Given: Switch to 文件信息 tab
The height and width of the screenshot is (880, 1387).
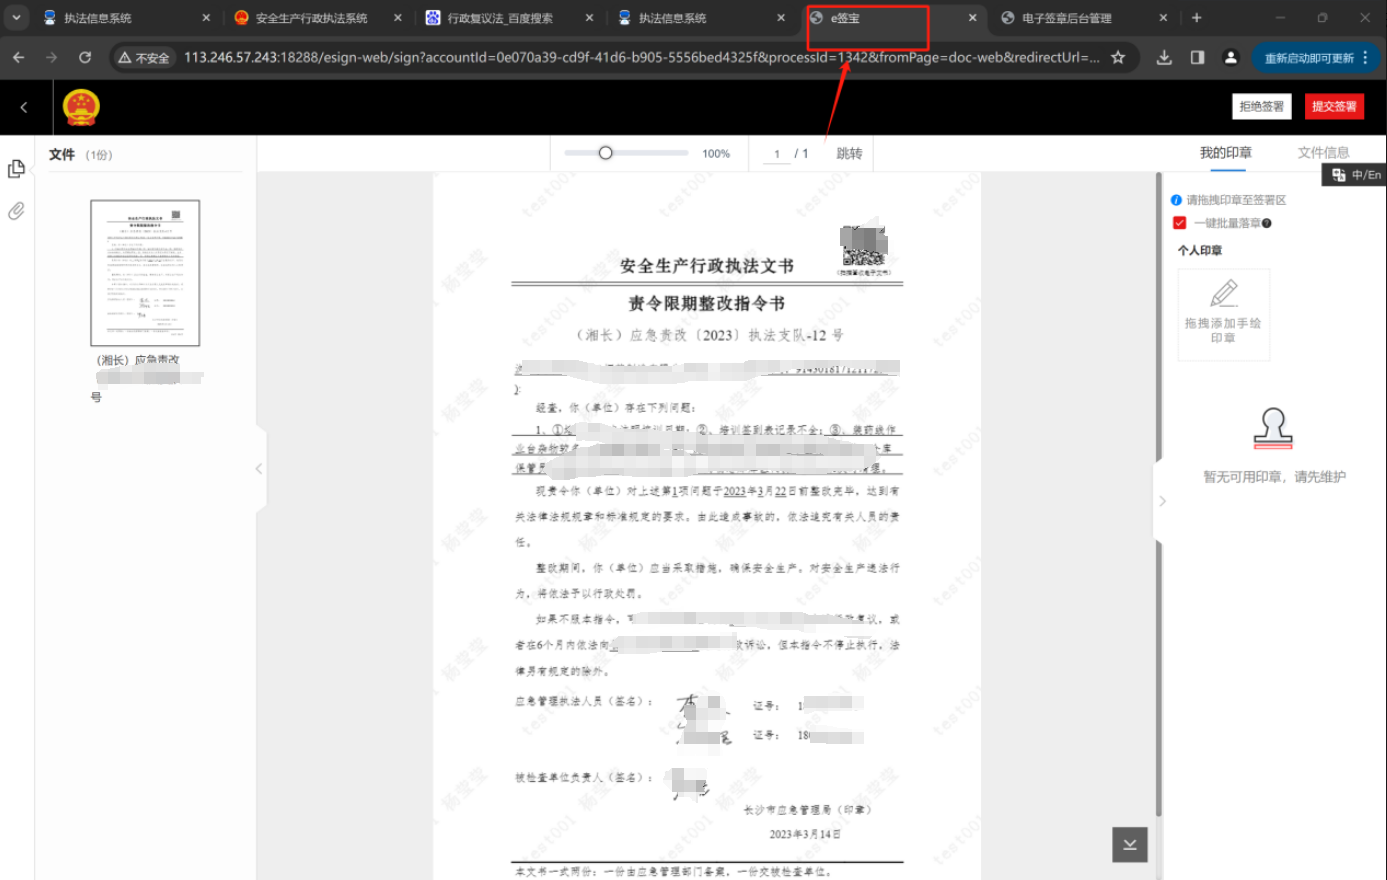Looking at the screenshot, I should [1323, 153].
